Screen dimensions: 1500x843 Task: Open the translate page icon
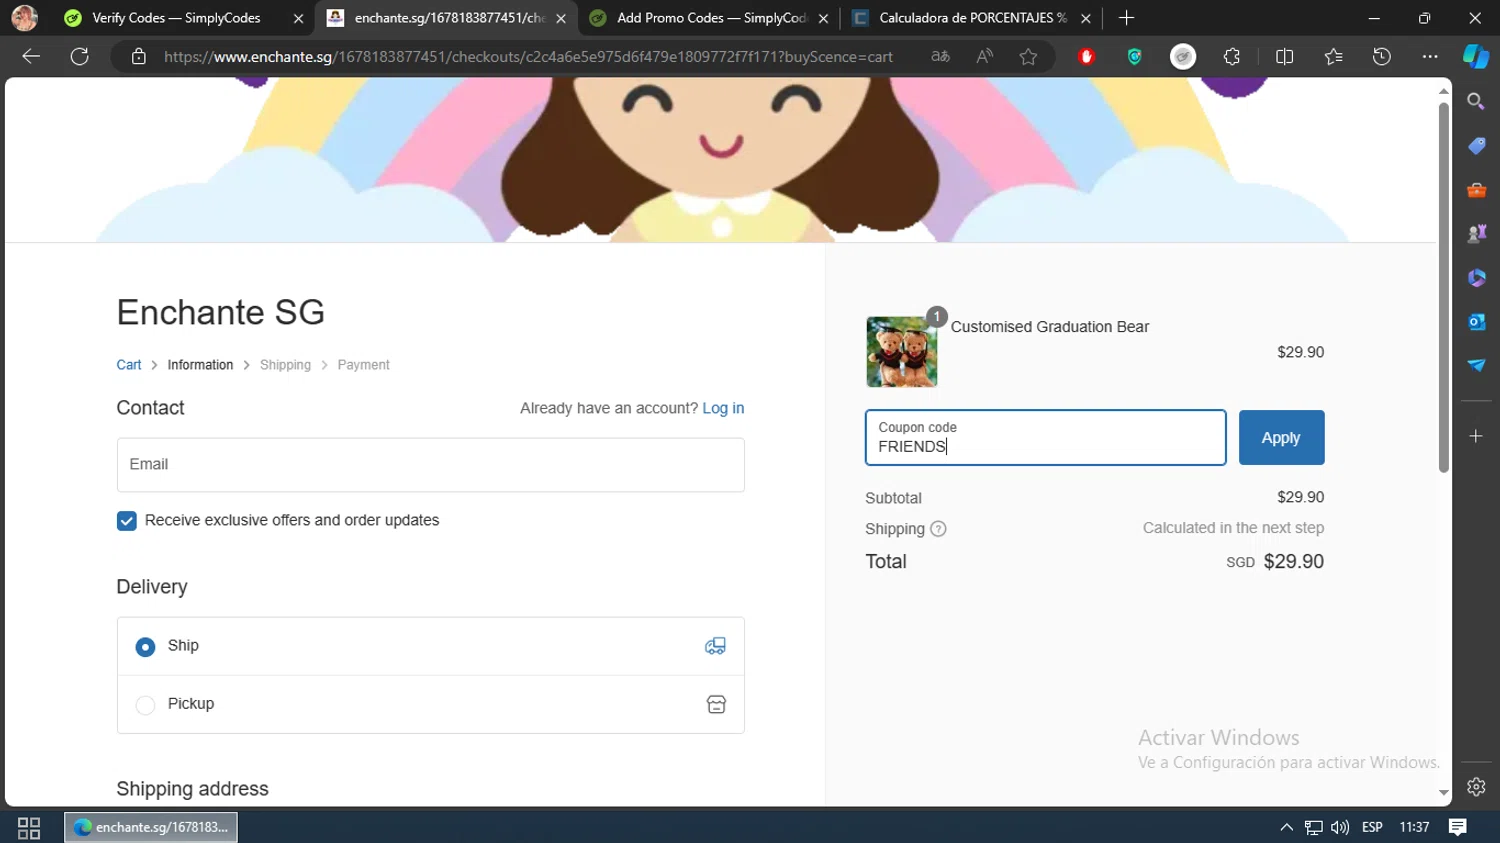click(x=940, y=57)
